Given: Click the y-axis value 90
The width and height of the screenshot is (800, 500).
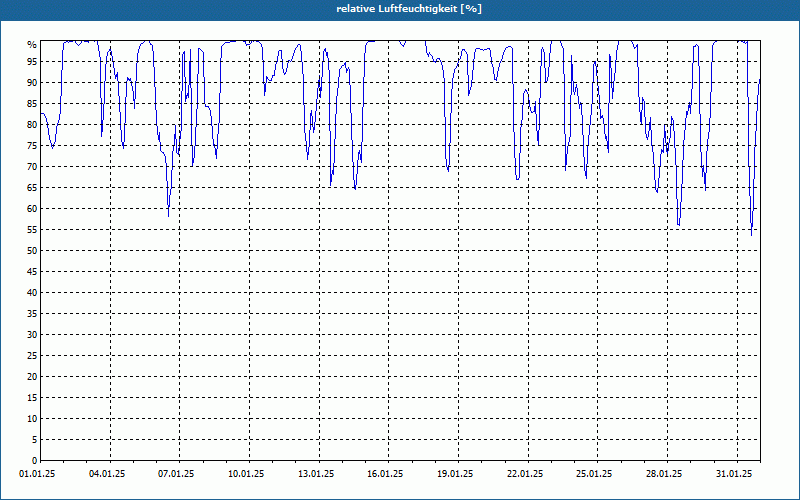Looking at the screenshot, I should pos(32,83).
